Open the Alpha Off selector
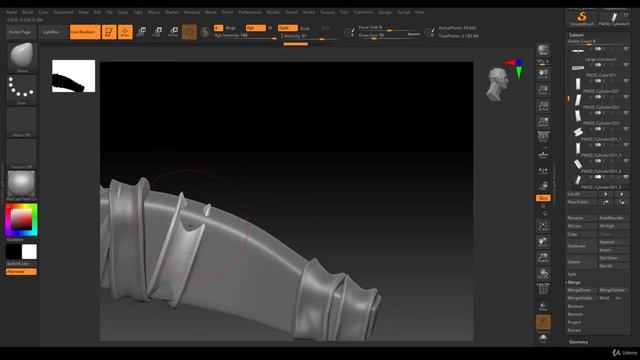The height and width of the screenshot is (360, 640). tap(22, 122)
